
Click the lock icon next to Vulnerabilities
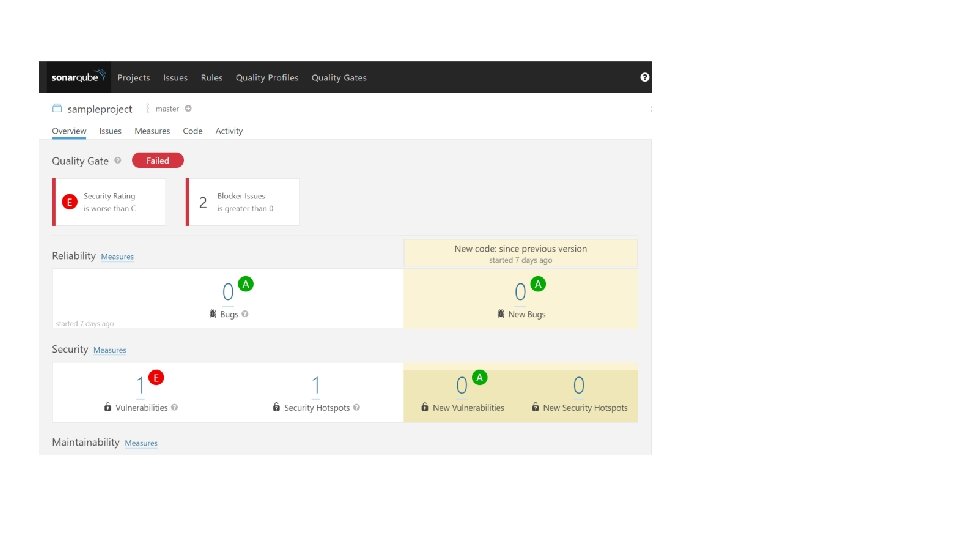pyautogui.click(x=108, y=407)
